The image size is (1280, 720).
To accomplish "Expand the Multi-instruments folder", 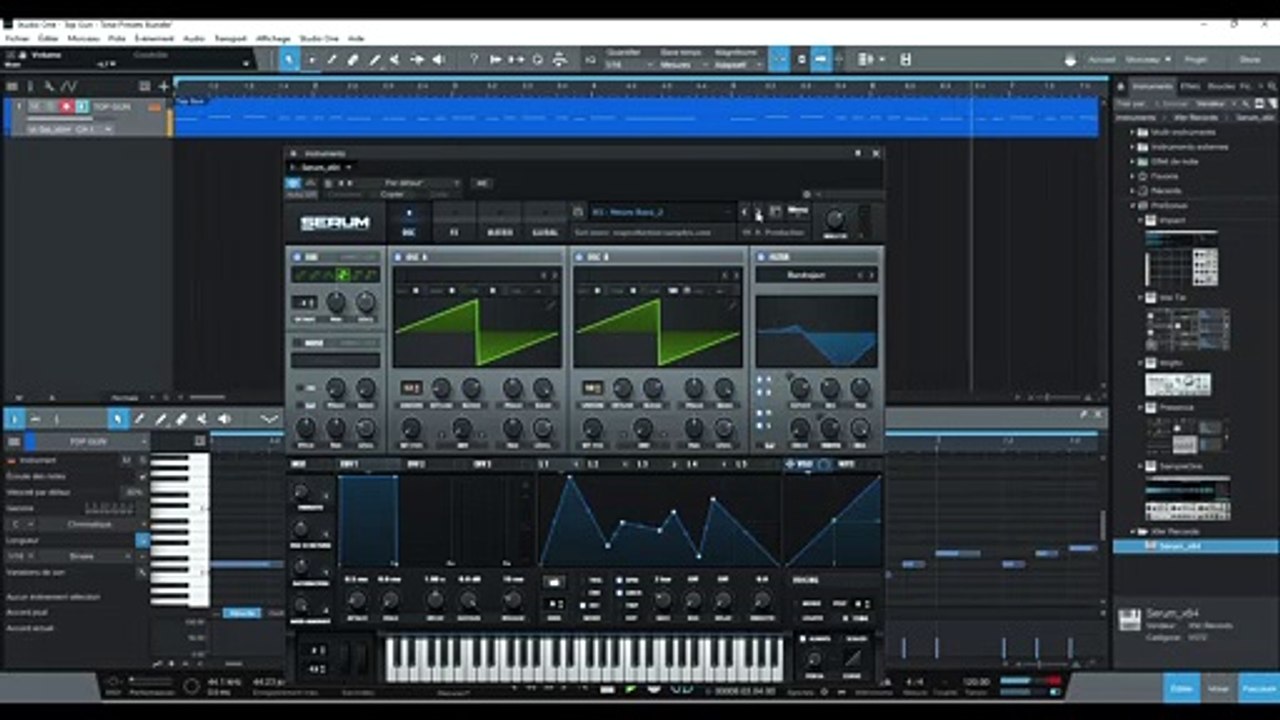I will 1134,132.
